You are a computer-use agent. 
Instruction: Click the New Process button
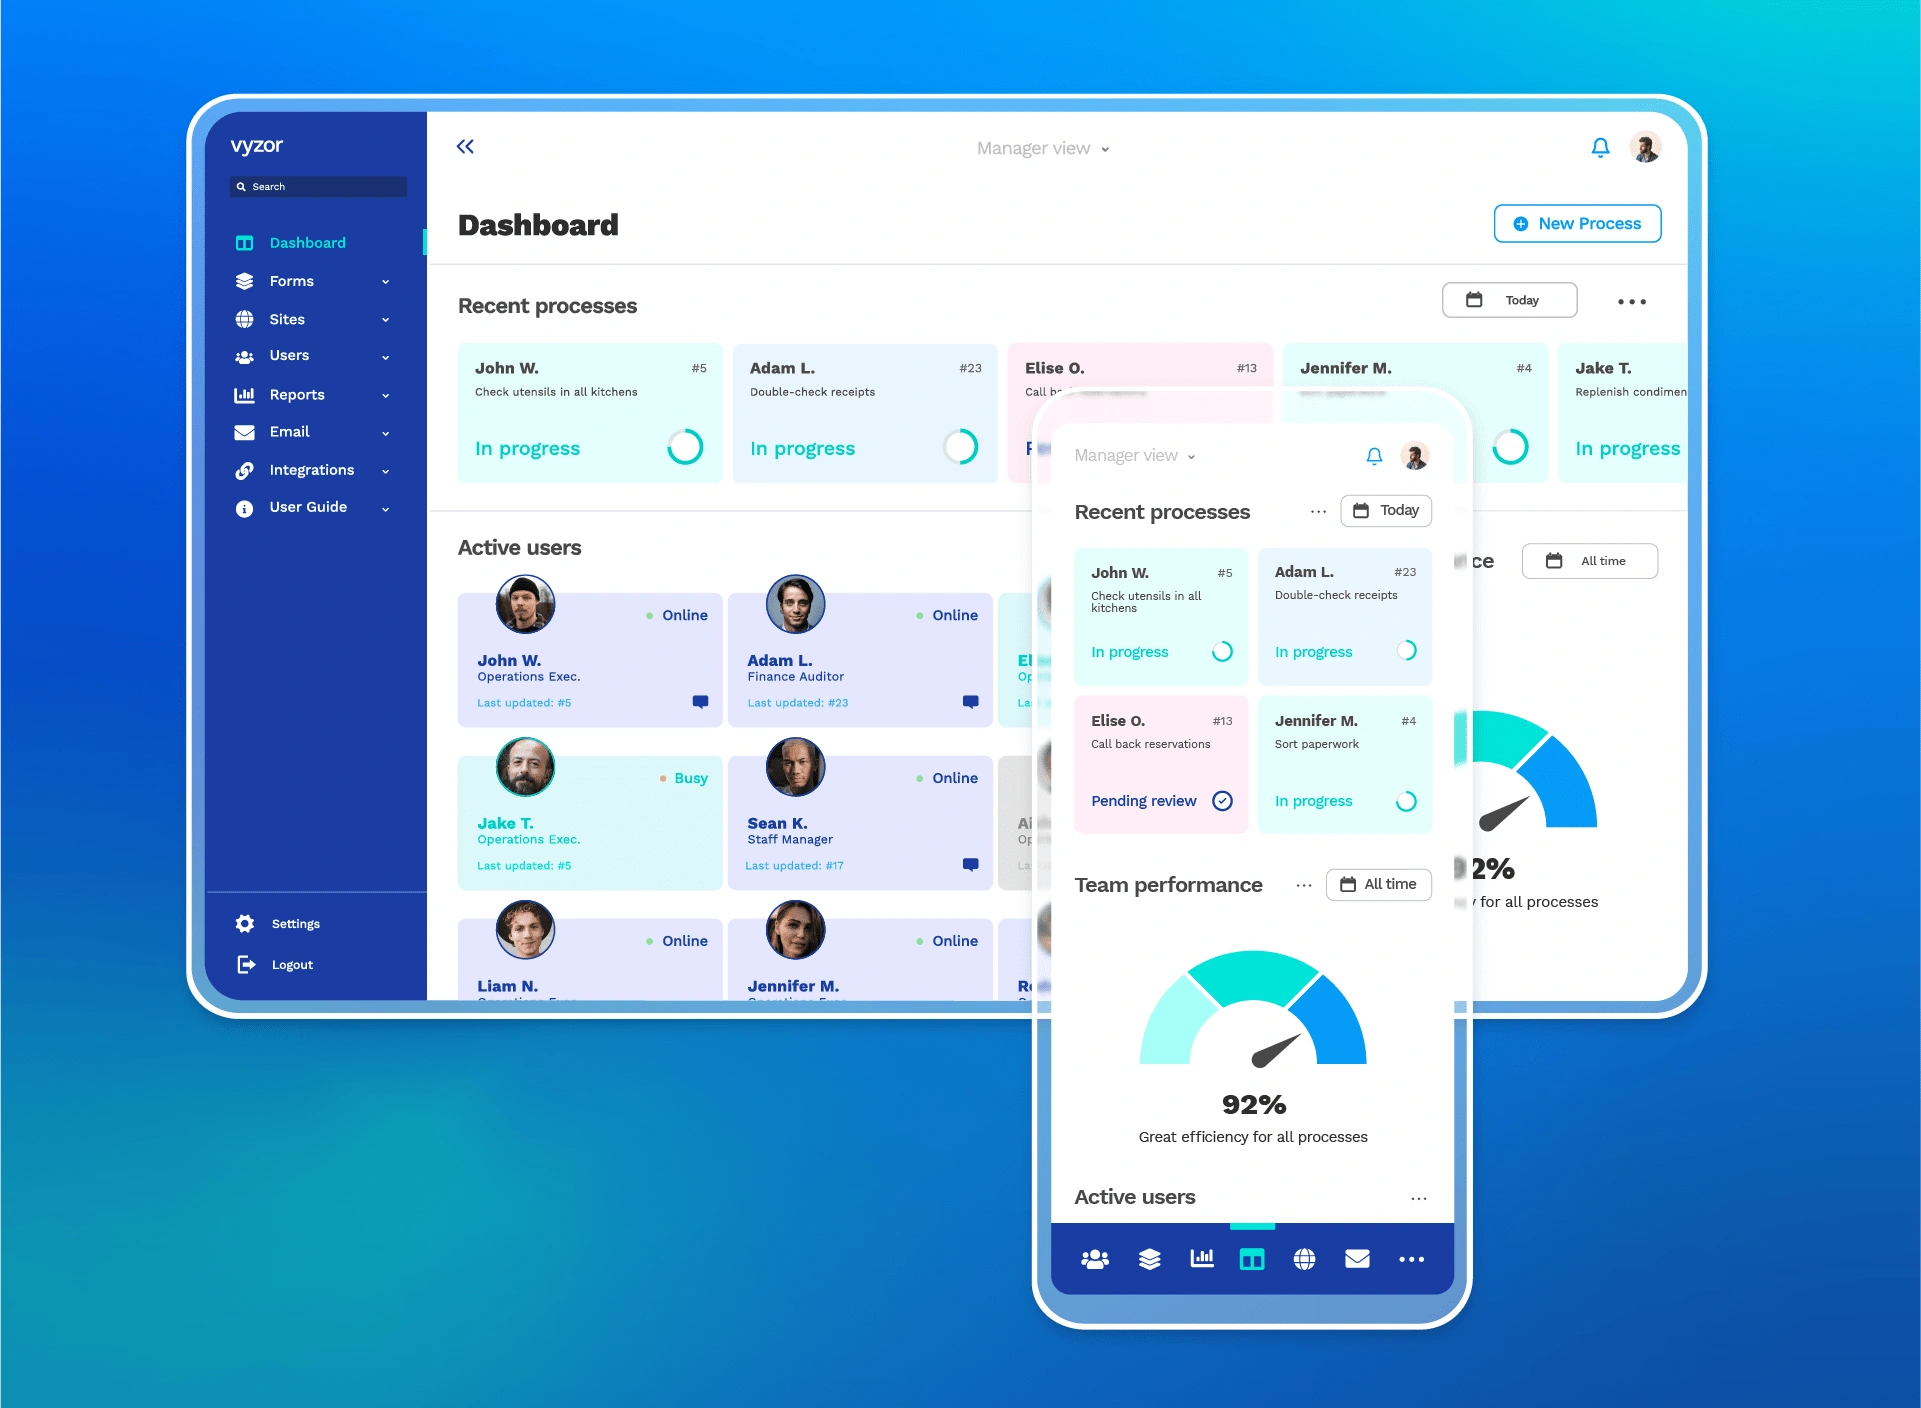pyautogui.click(x=1575, y=224)
